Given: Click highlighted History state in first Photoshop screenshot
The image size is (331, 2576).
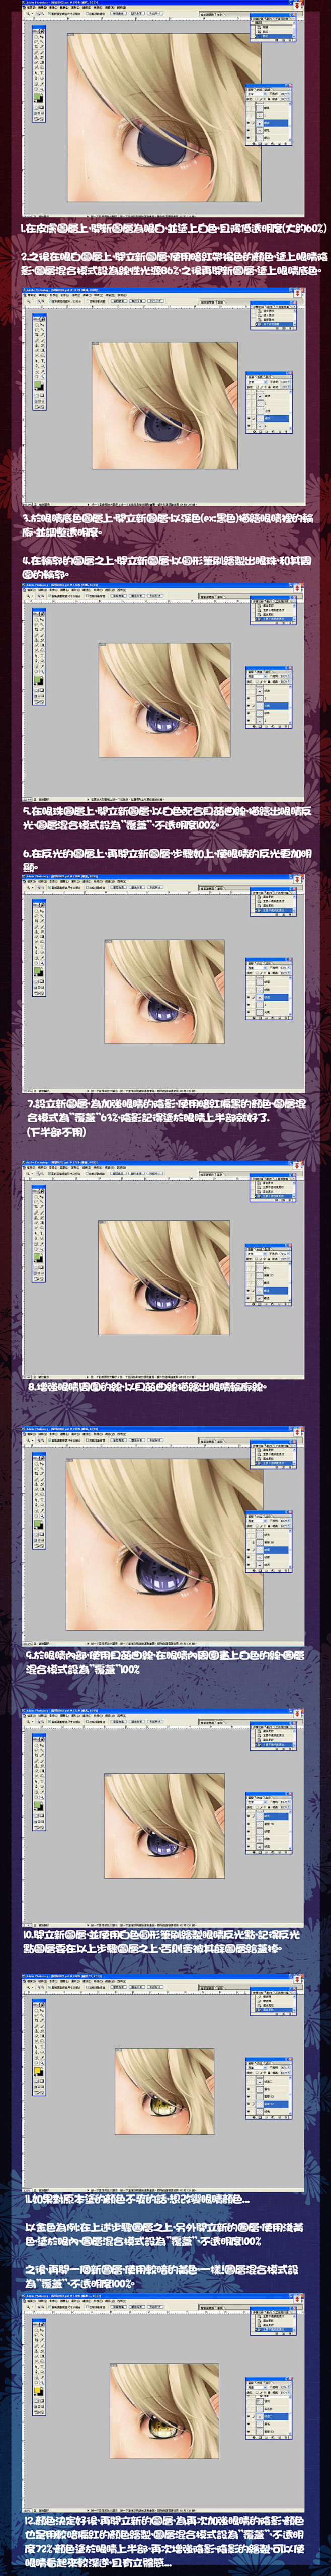Looking at the screenshot, I should [x=272, y=36].
